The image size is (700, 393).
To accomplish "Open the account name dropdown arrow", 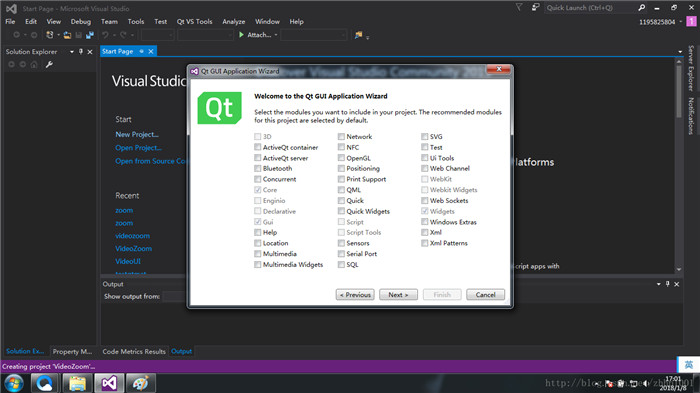I will point(680,22).
